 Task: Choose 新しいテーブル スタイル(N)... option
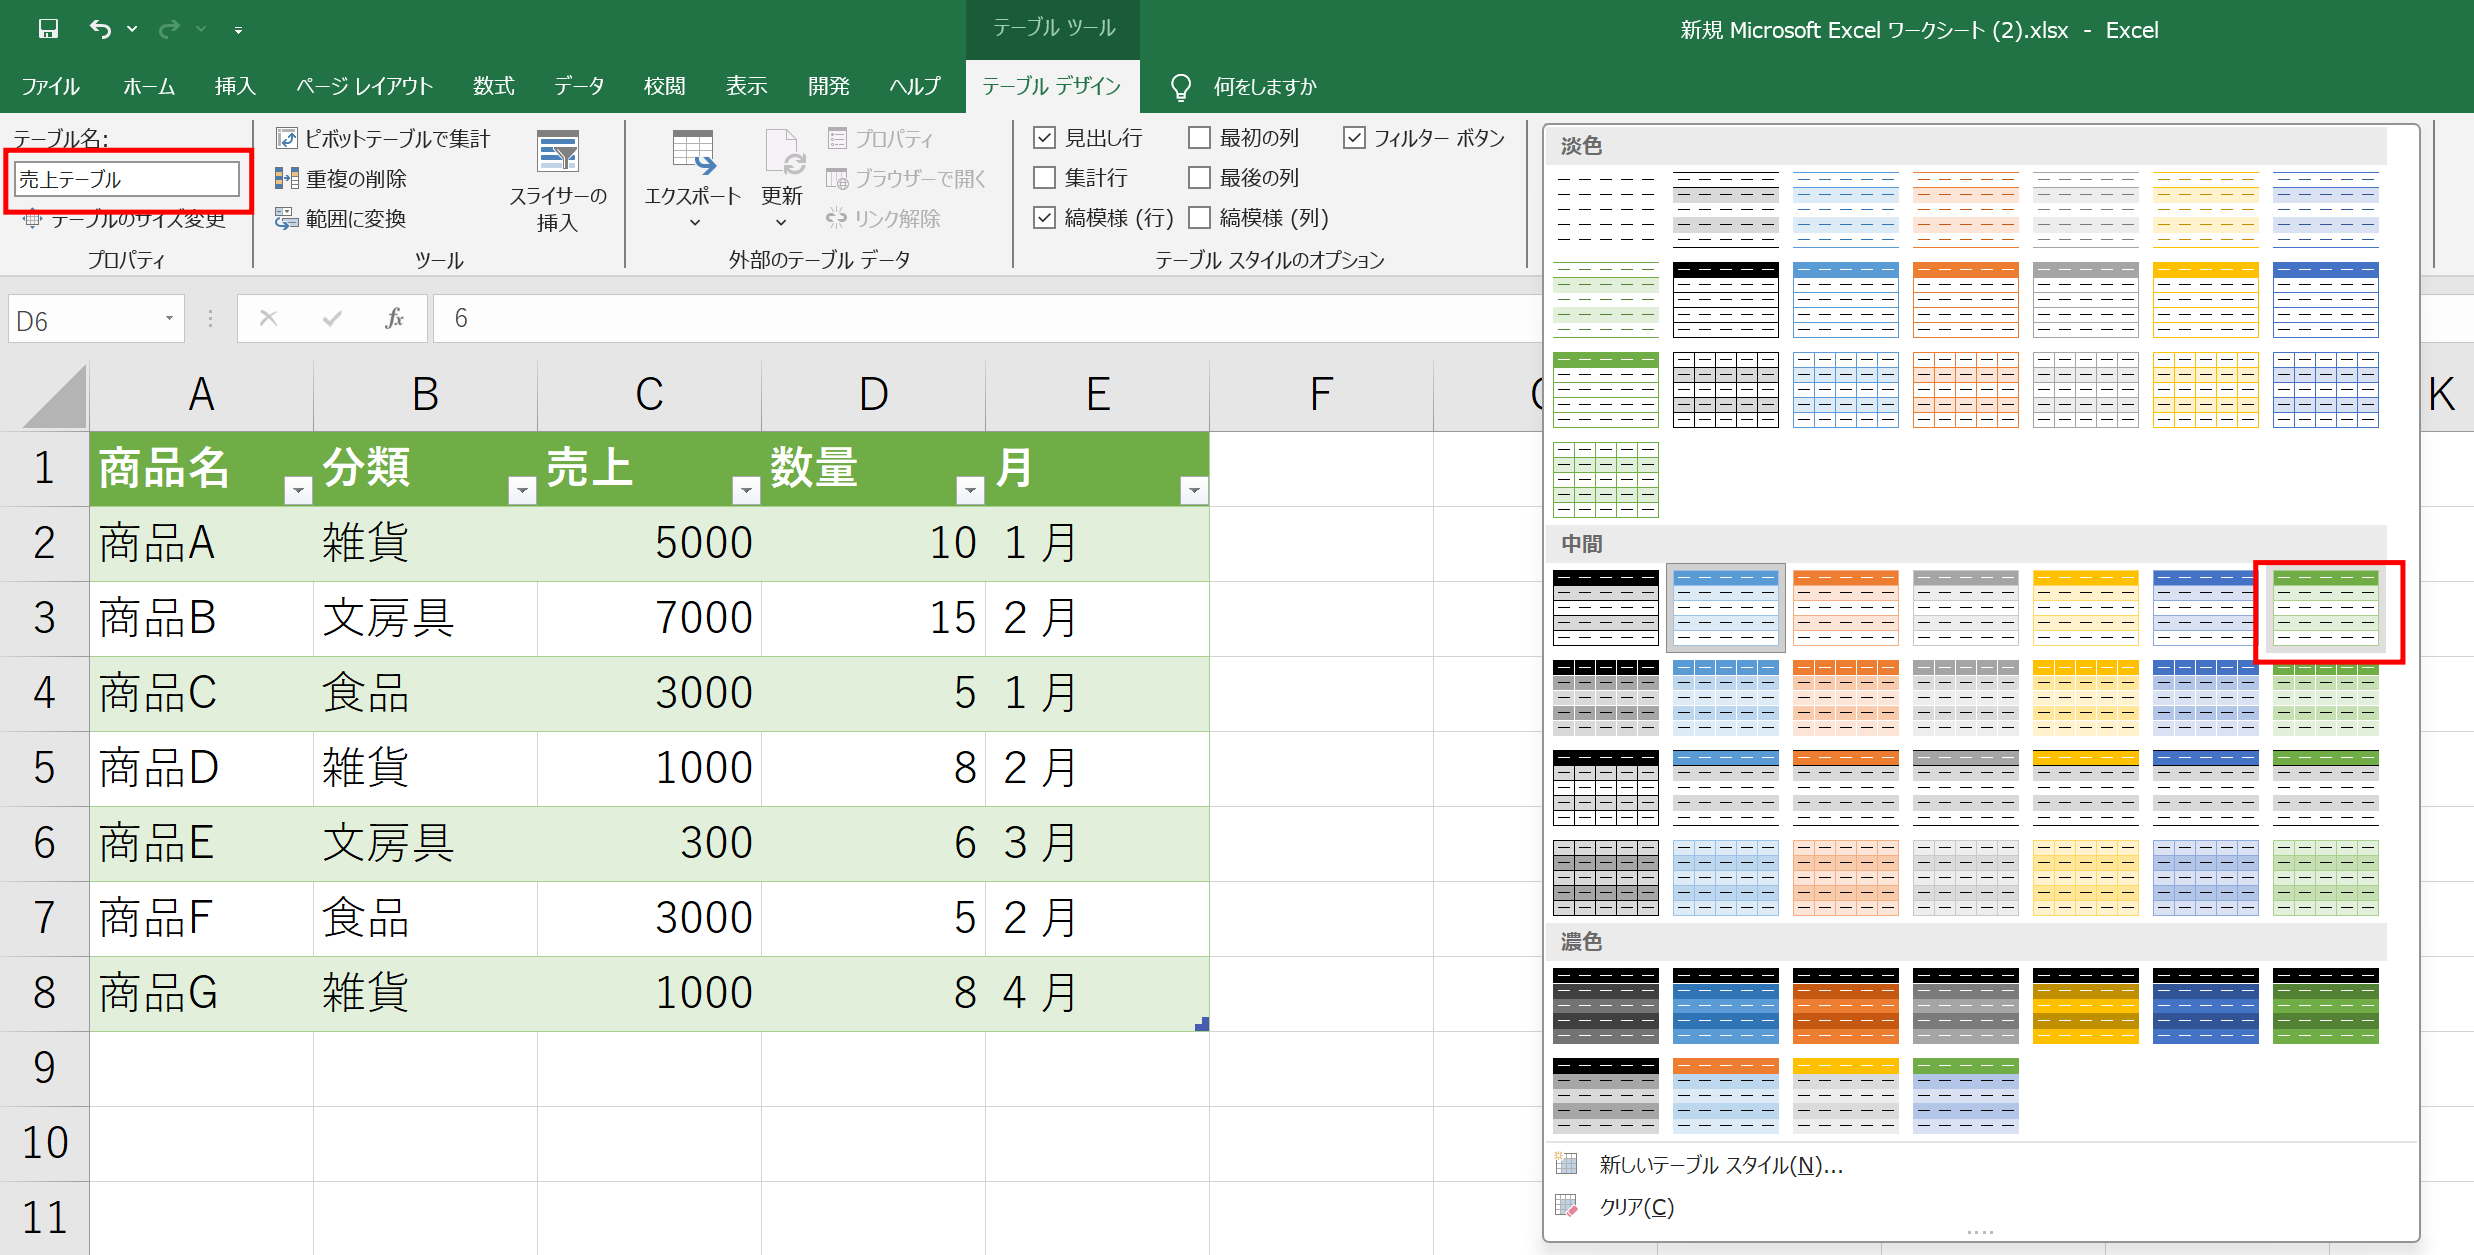click(x=1721, y=1165)
